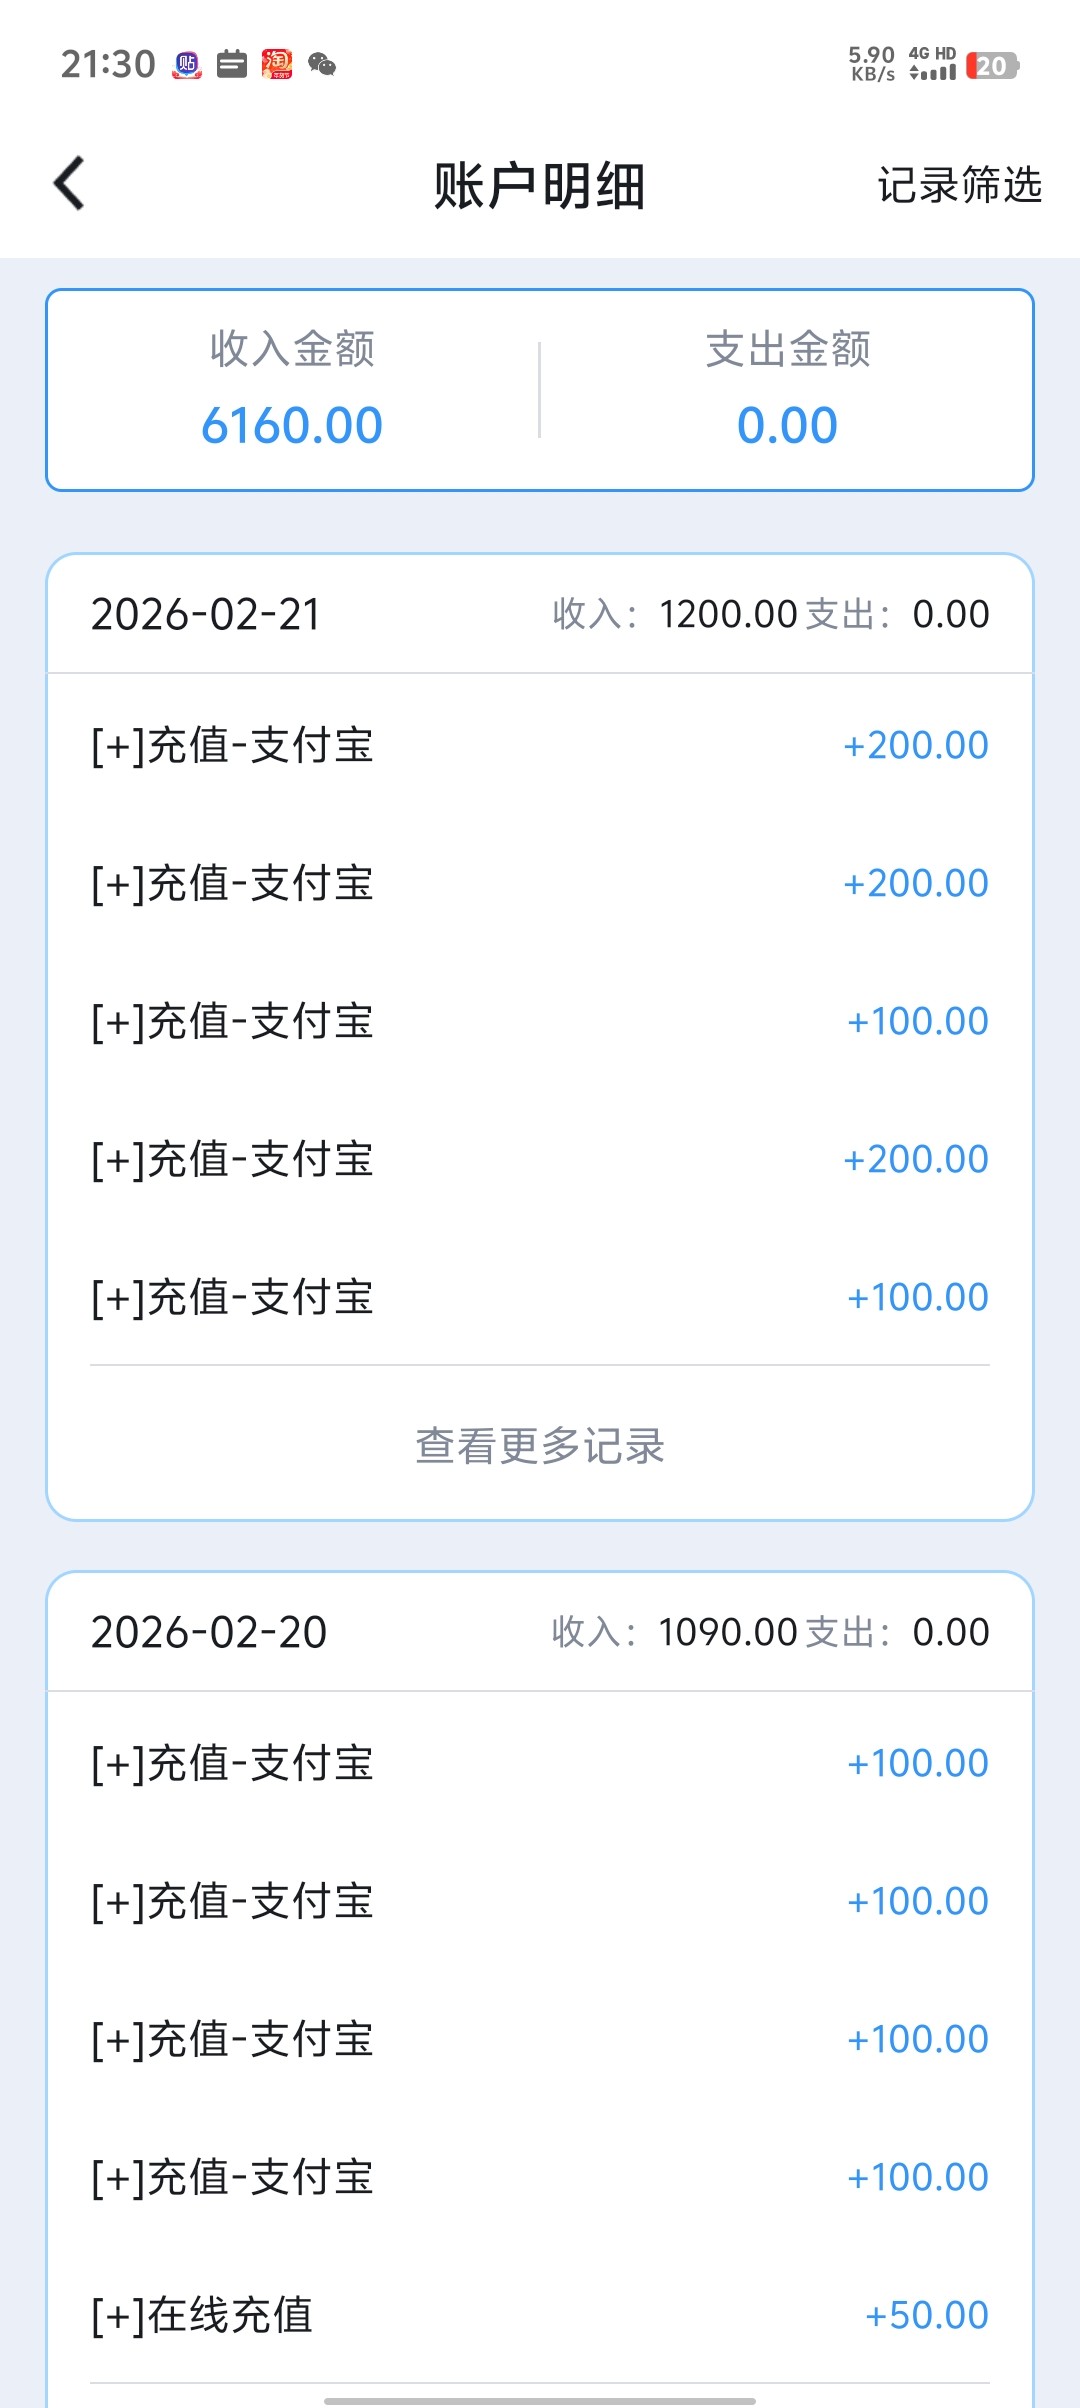The image size is (1080, 2408).
Task: Tap the WeChat notification icon
Action: tap(321, 65)
